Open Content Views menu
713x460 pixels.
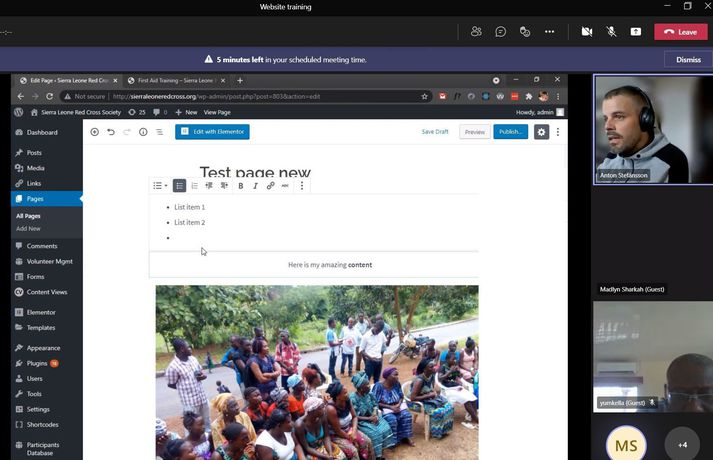47,292
